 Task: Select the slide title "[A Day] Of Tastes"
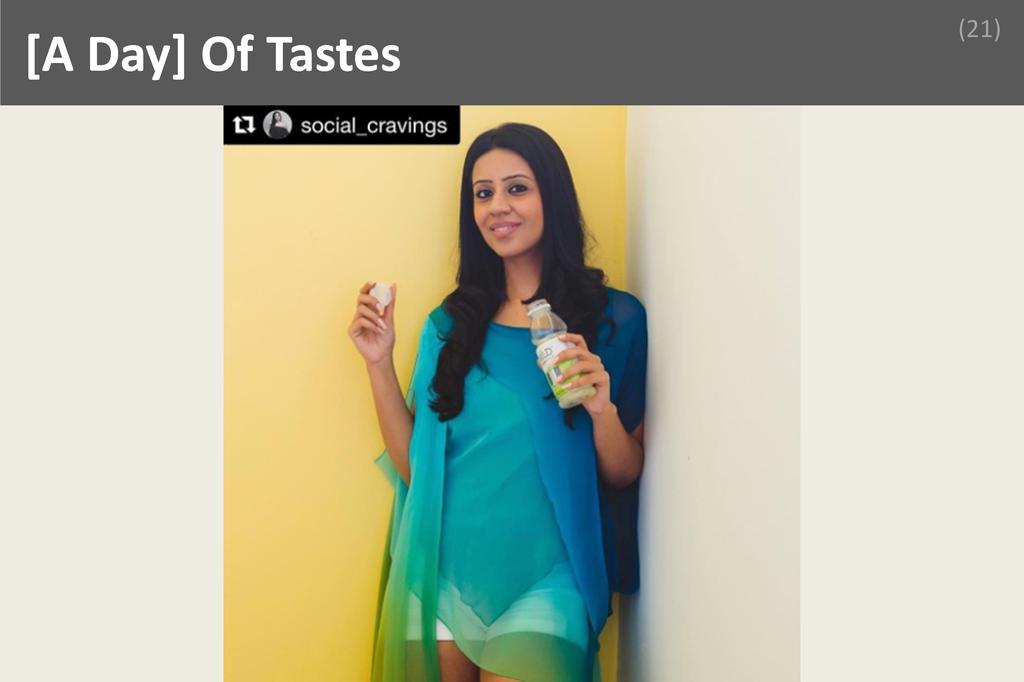point(214,54)
